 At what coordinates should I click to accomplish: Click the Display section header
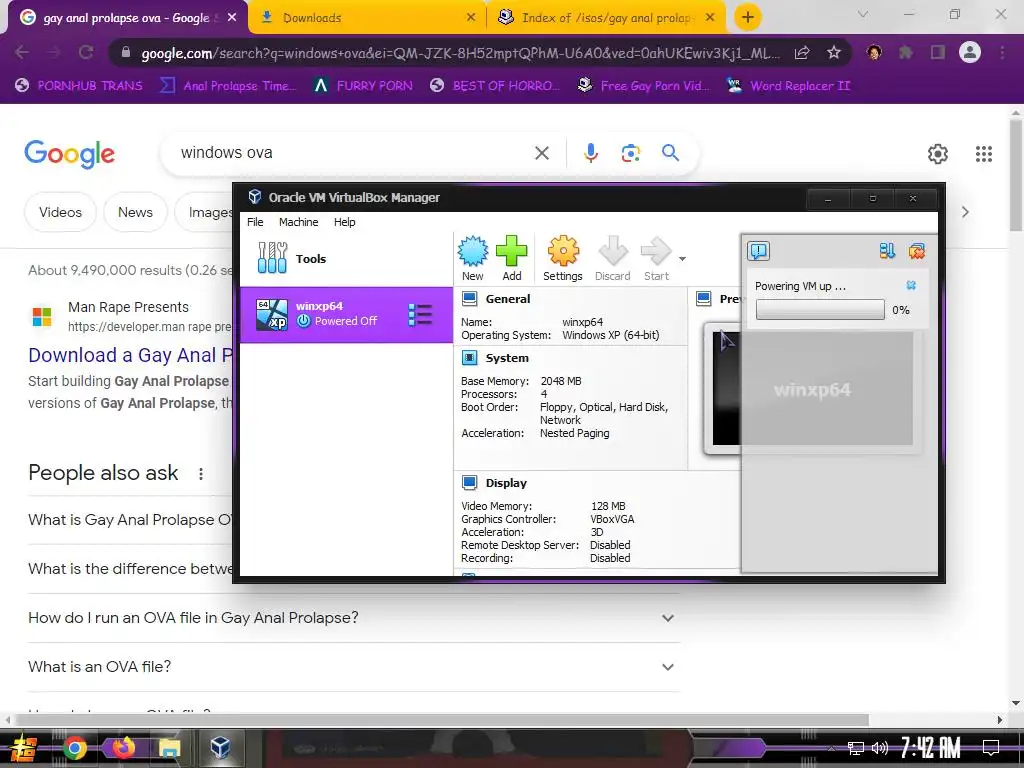pos(506,483)
